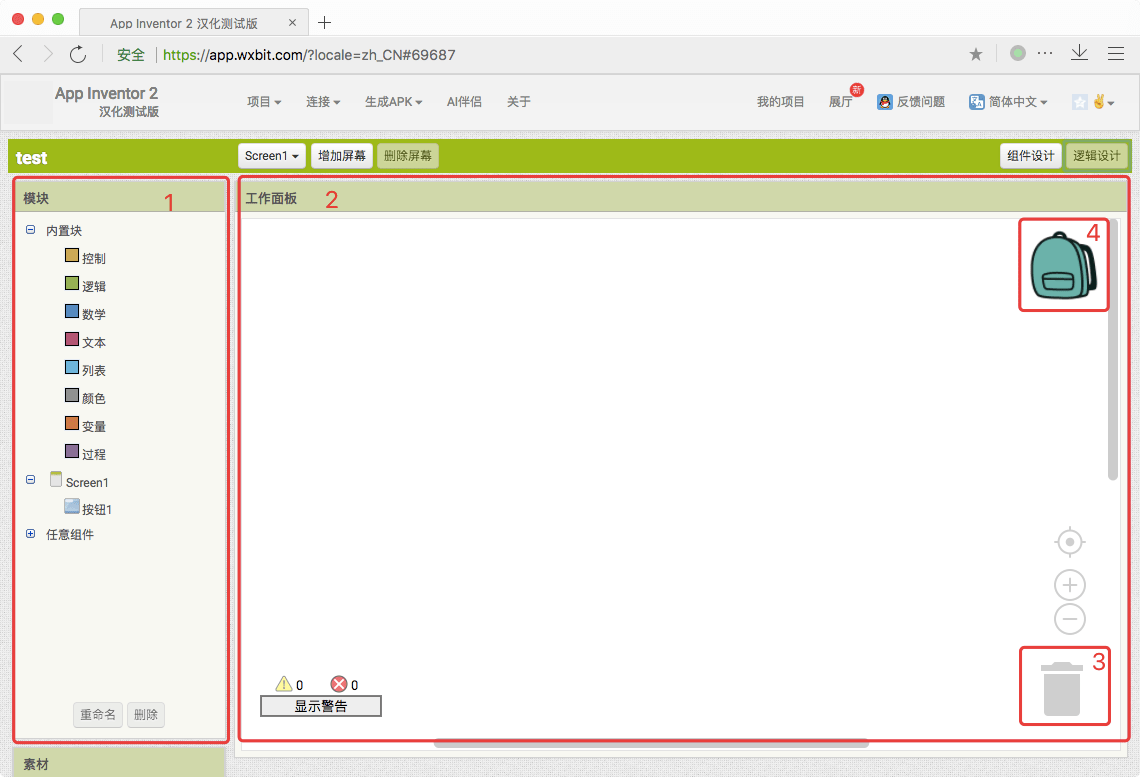Zoom out with the minus circle icon
1140x777 pixels.
pyautogui.click(x=1069, y=619)
